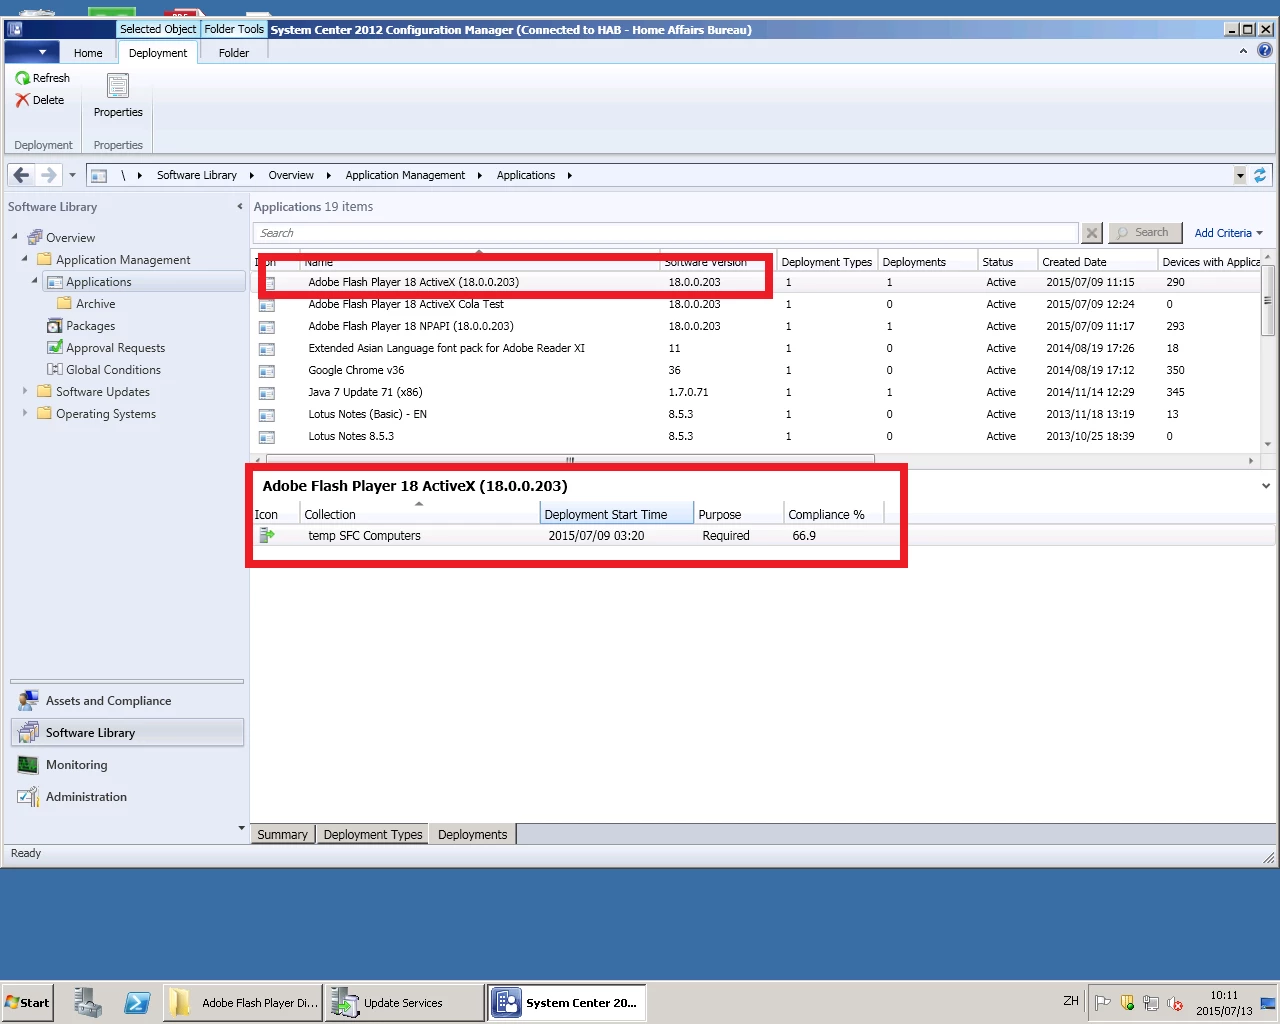Open the Deployments tab
The image size is (1280, 1024).
(x=472, y=834)
